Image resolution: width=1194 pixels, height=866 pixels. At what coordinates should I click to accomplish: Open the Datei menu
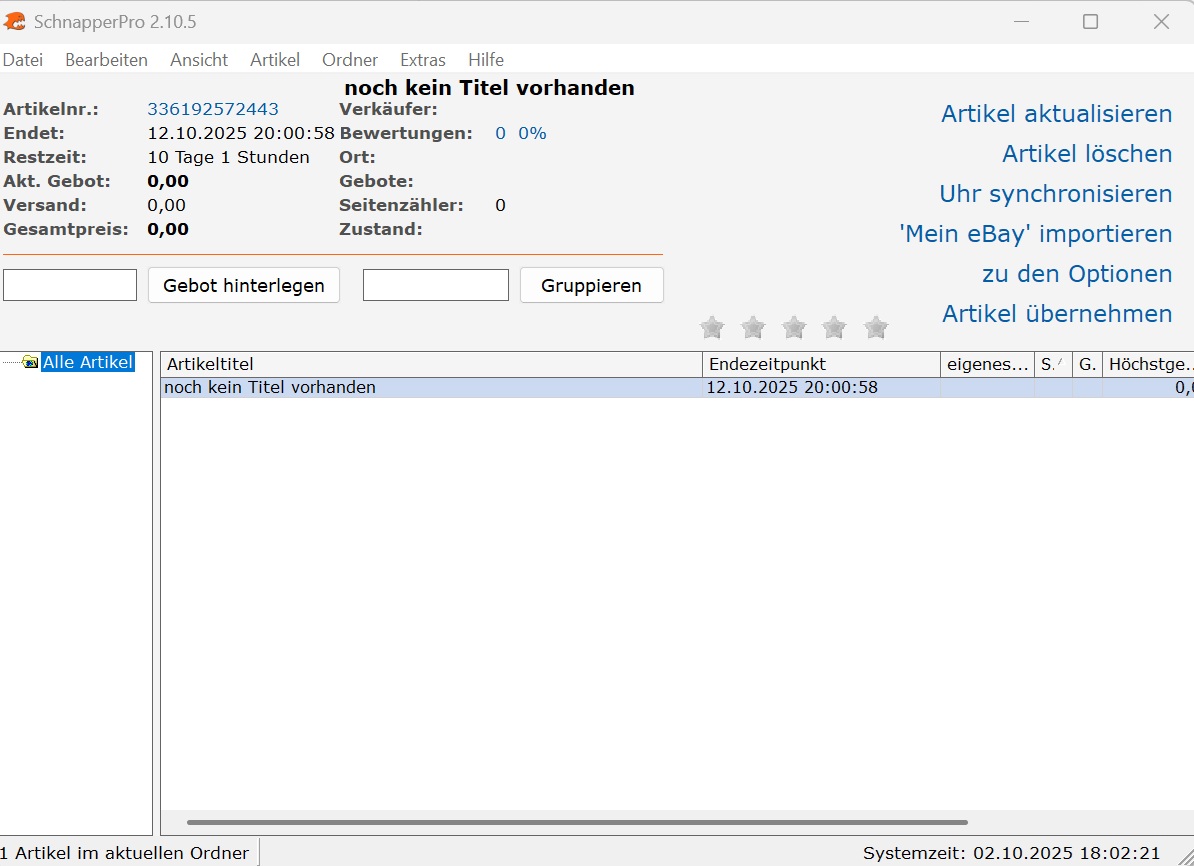click(x=23, y=60)
